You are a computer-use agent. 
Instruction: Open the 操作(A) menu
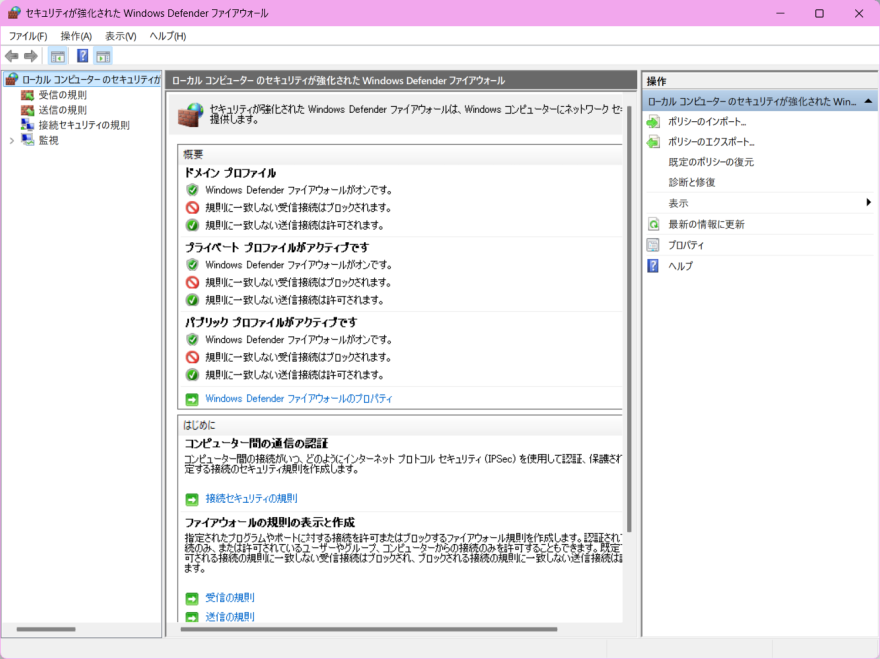coord(76,36)
